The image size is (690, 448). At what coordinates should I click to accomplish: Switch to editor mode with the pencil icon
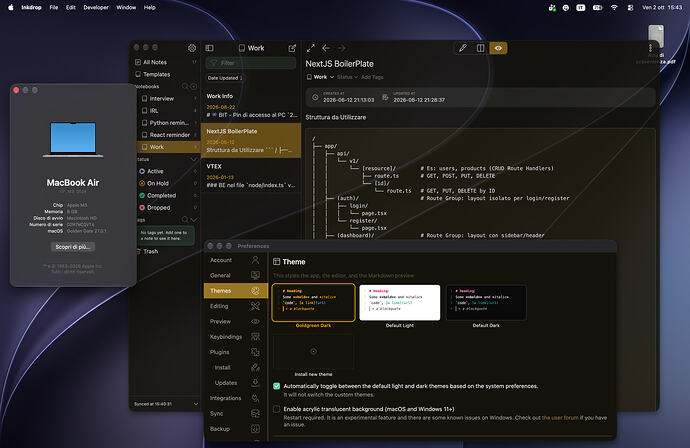(x=462, y=48)
